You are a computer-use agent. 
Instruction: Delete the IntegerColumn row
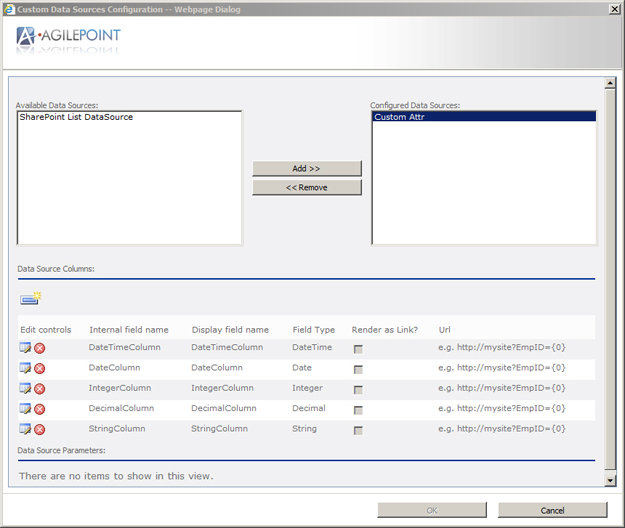(40, 388)
